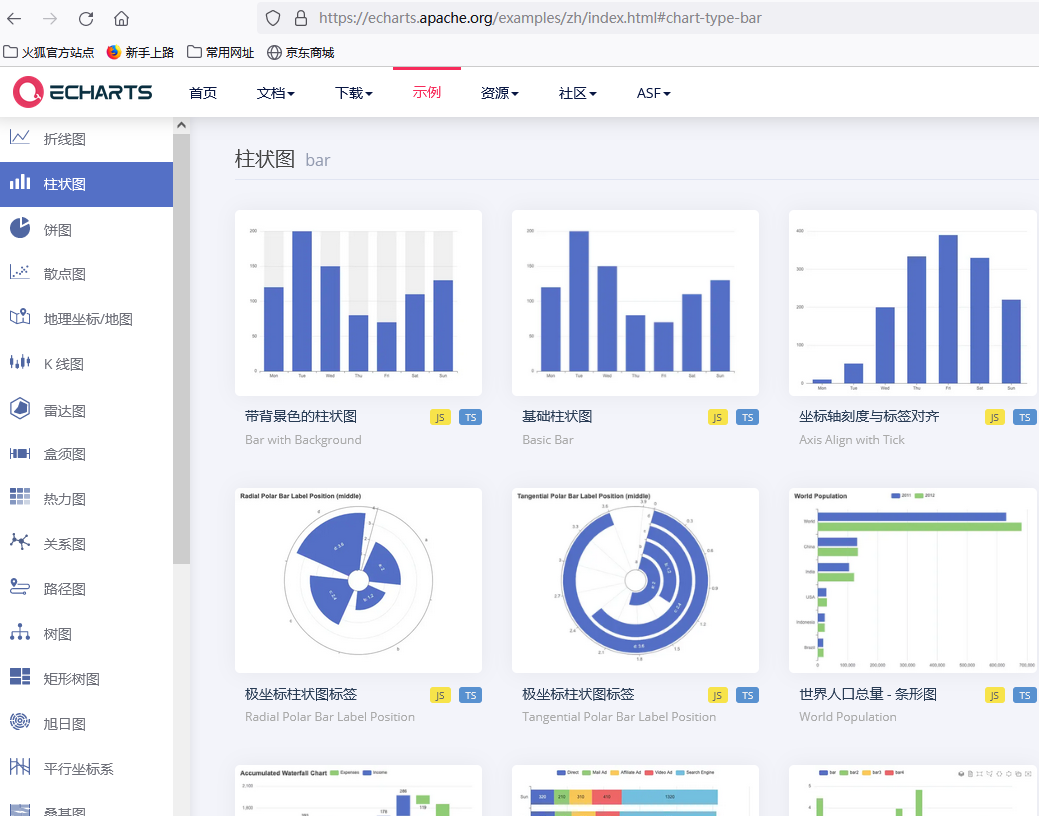This screenshot has width=1039, height=816.
Task: Select the 示例 navigation tab
Action: (x=427, y=92)
